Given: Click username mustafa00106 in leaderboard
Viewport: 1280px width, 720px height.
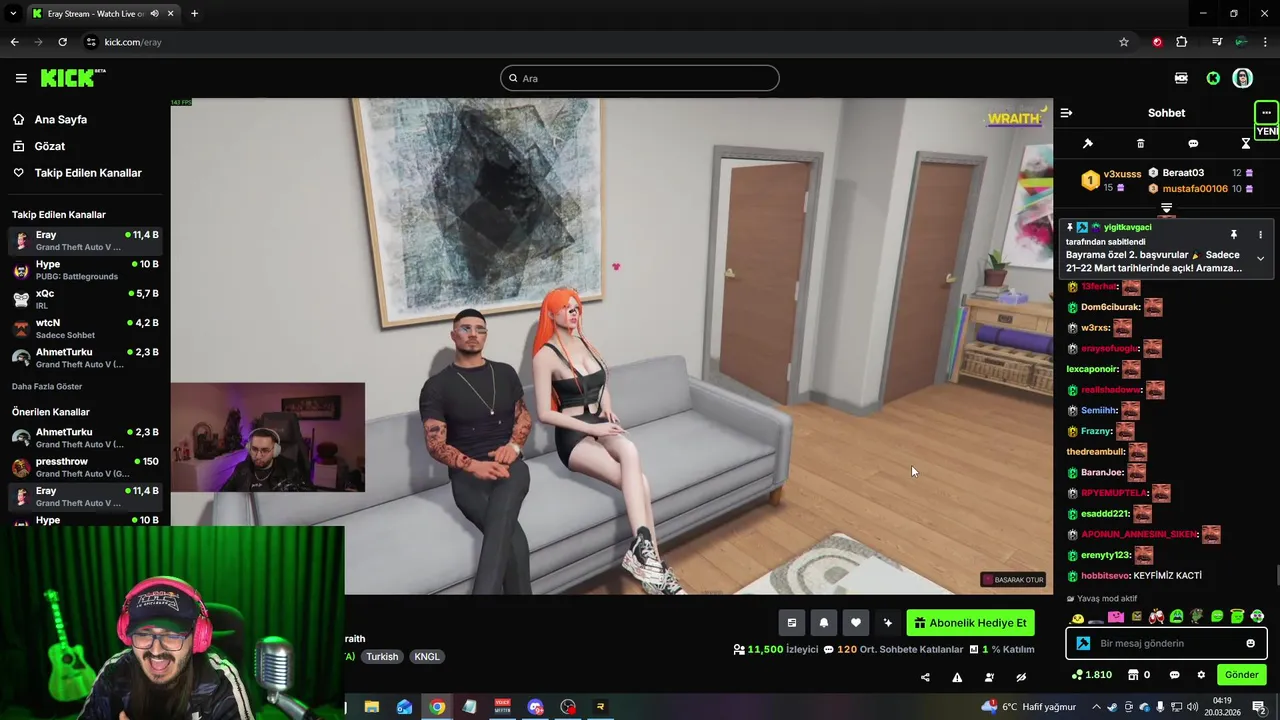Looking at the screenshot, I should click(1195, 189).
